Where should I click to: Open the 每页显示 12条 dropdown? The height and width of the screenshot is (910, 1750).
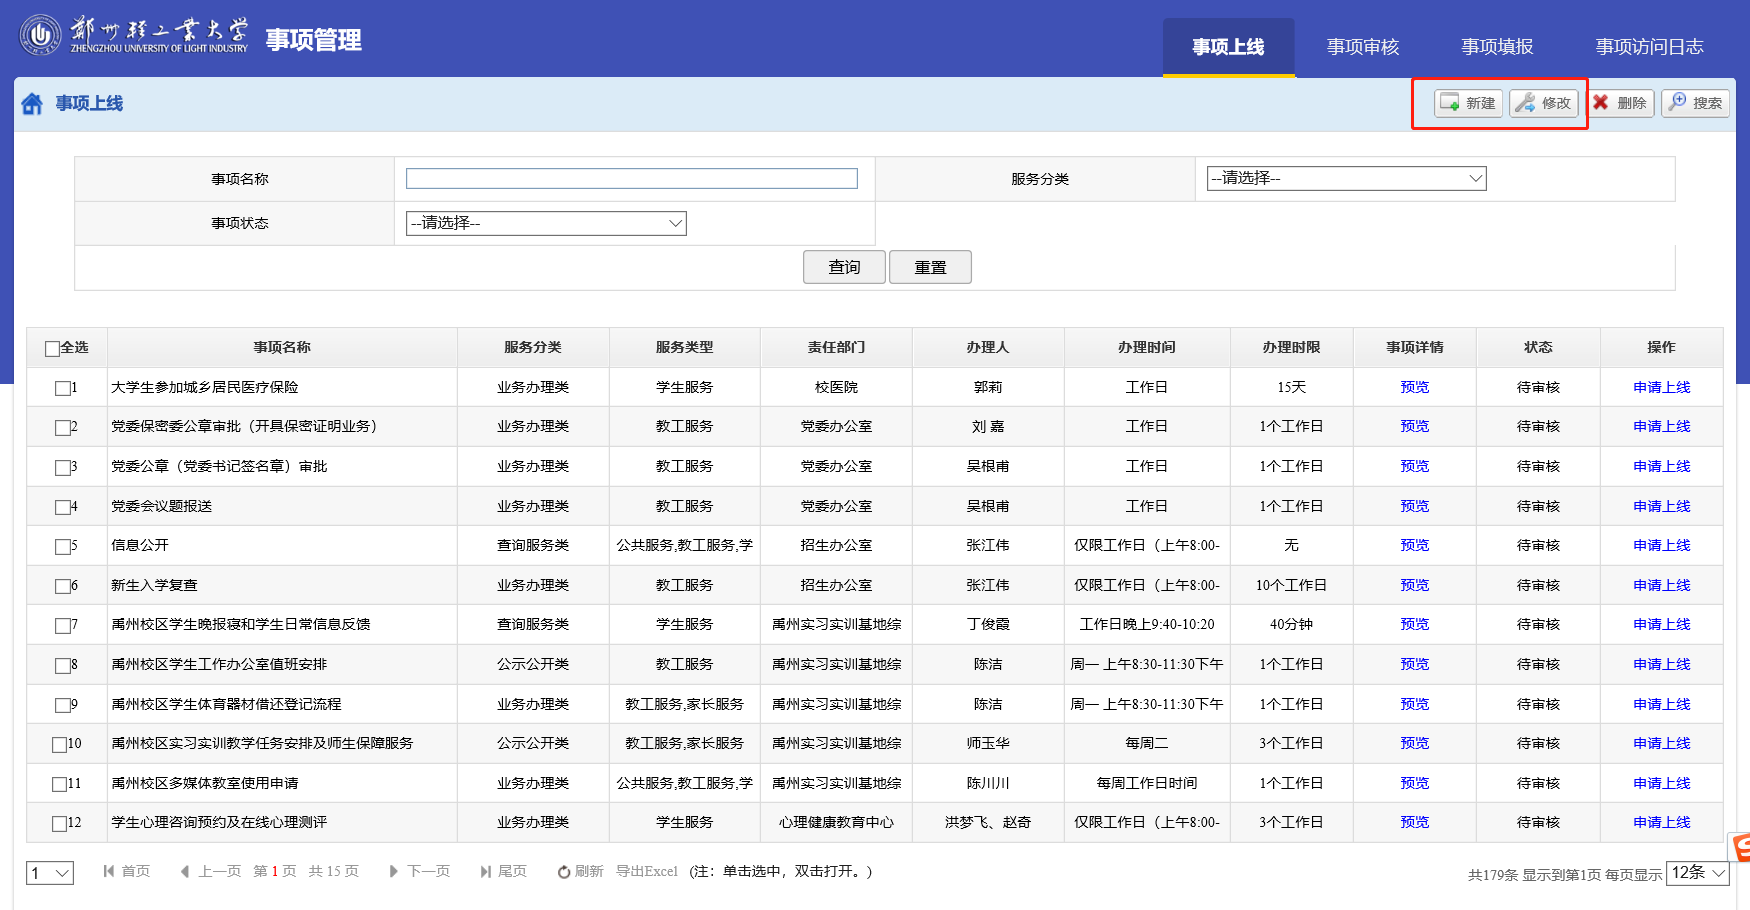[1698, 873]
